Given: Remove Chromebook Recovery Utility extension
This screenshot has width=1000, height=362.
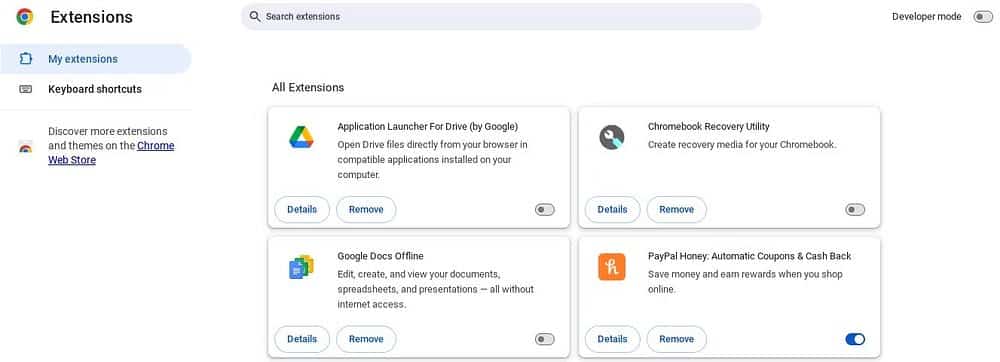Looking at the screenshot, I should click(677, 210).
